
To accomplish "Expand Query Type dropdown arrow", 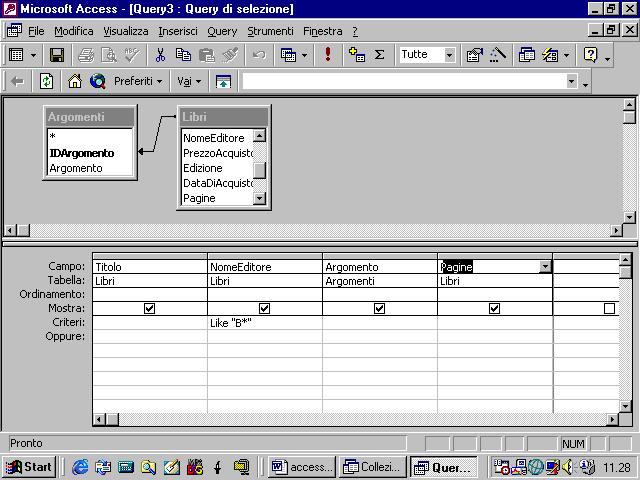I will [304, 55].
